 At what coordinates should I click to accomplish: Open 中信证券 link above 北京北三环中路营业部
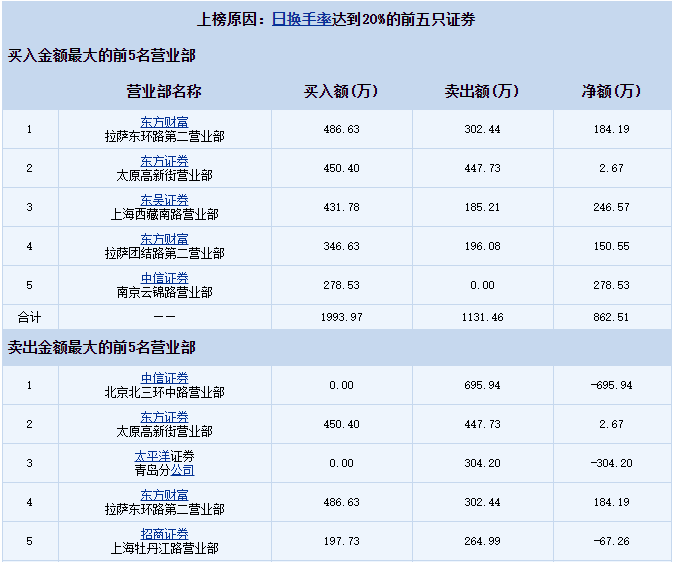[x=164, y=378]
